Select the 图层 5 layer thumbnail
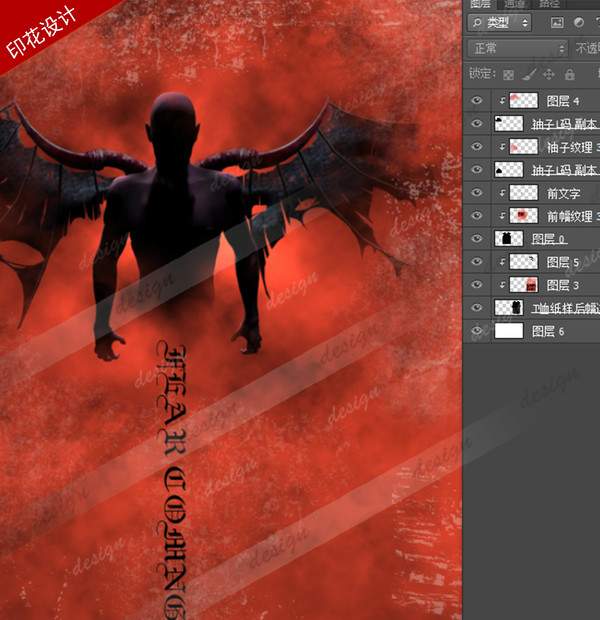 pos(524,261)
